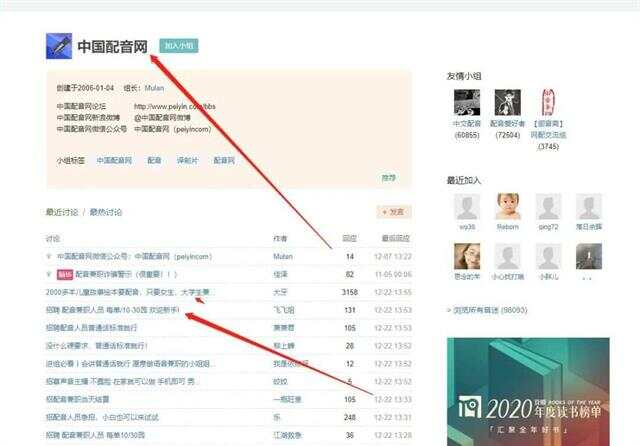Select the 译制片 group tag
Screen dimensions: 640x446
187,160
